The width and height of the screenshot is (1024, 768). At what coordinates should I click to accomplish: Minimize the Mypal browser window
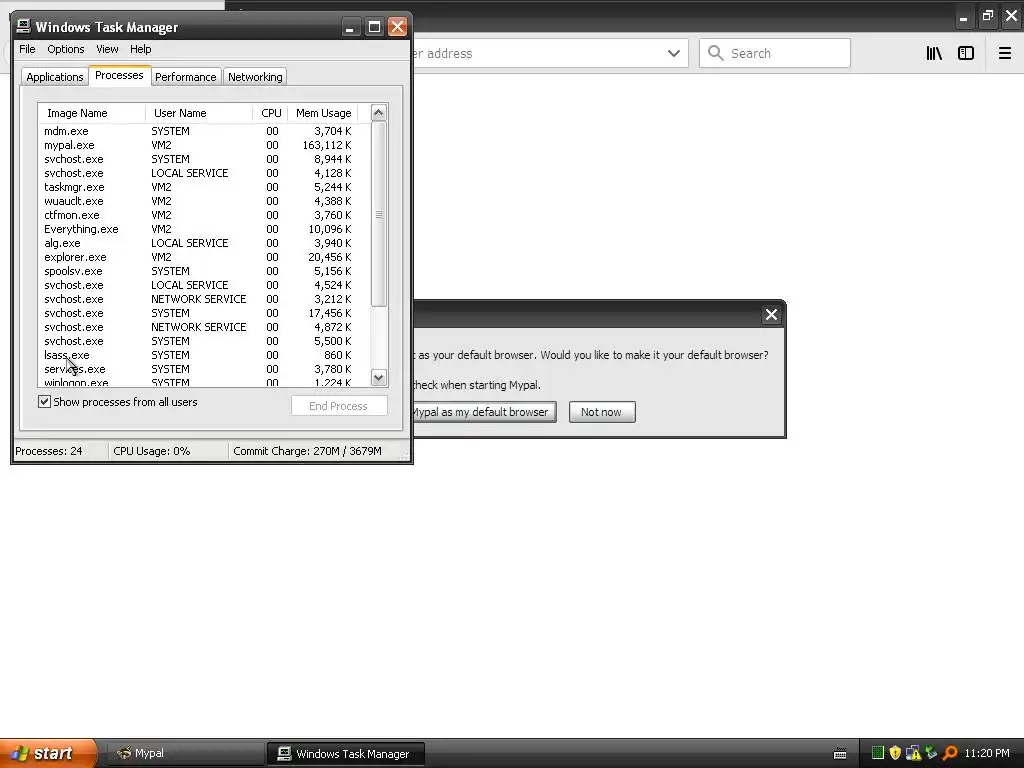tap(963, 18)
